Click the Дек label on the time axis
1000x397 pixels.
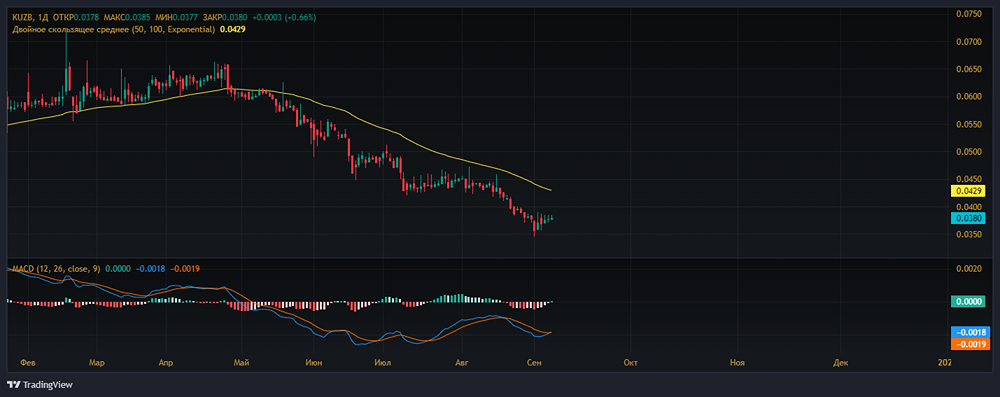click(x=841, y=363)
